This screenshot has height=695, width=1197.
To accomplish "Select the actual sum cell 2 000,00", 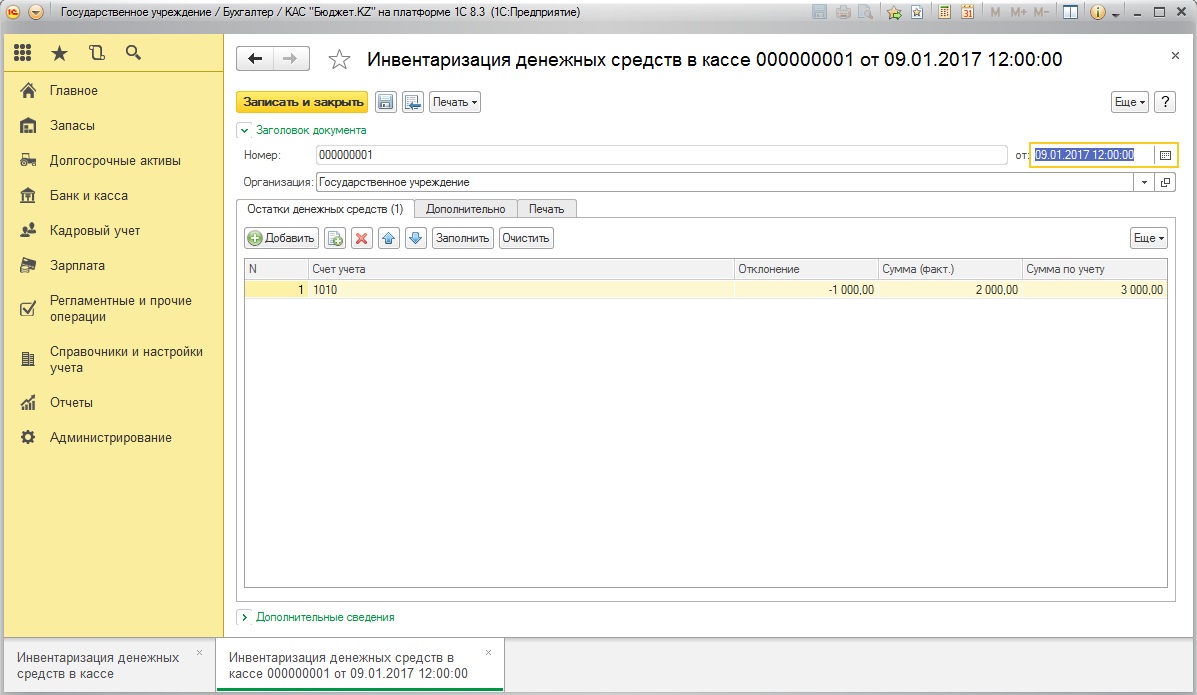I will [950, 290].
